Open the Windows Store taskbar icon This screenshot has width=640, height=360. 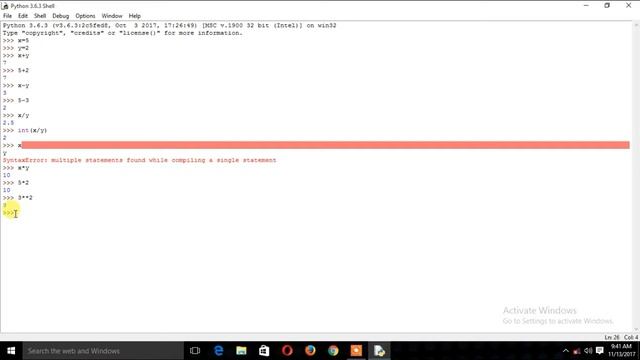[x=264, y=351]
